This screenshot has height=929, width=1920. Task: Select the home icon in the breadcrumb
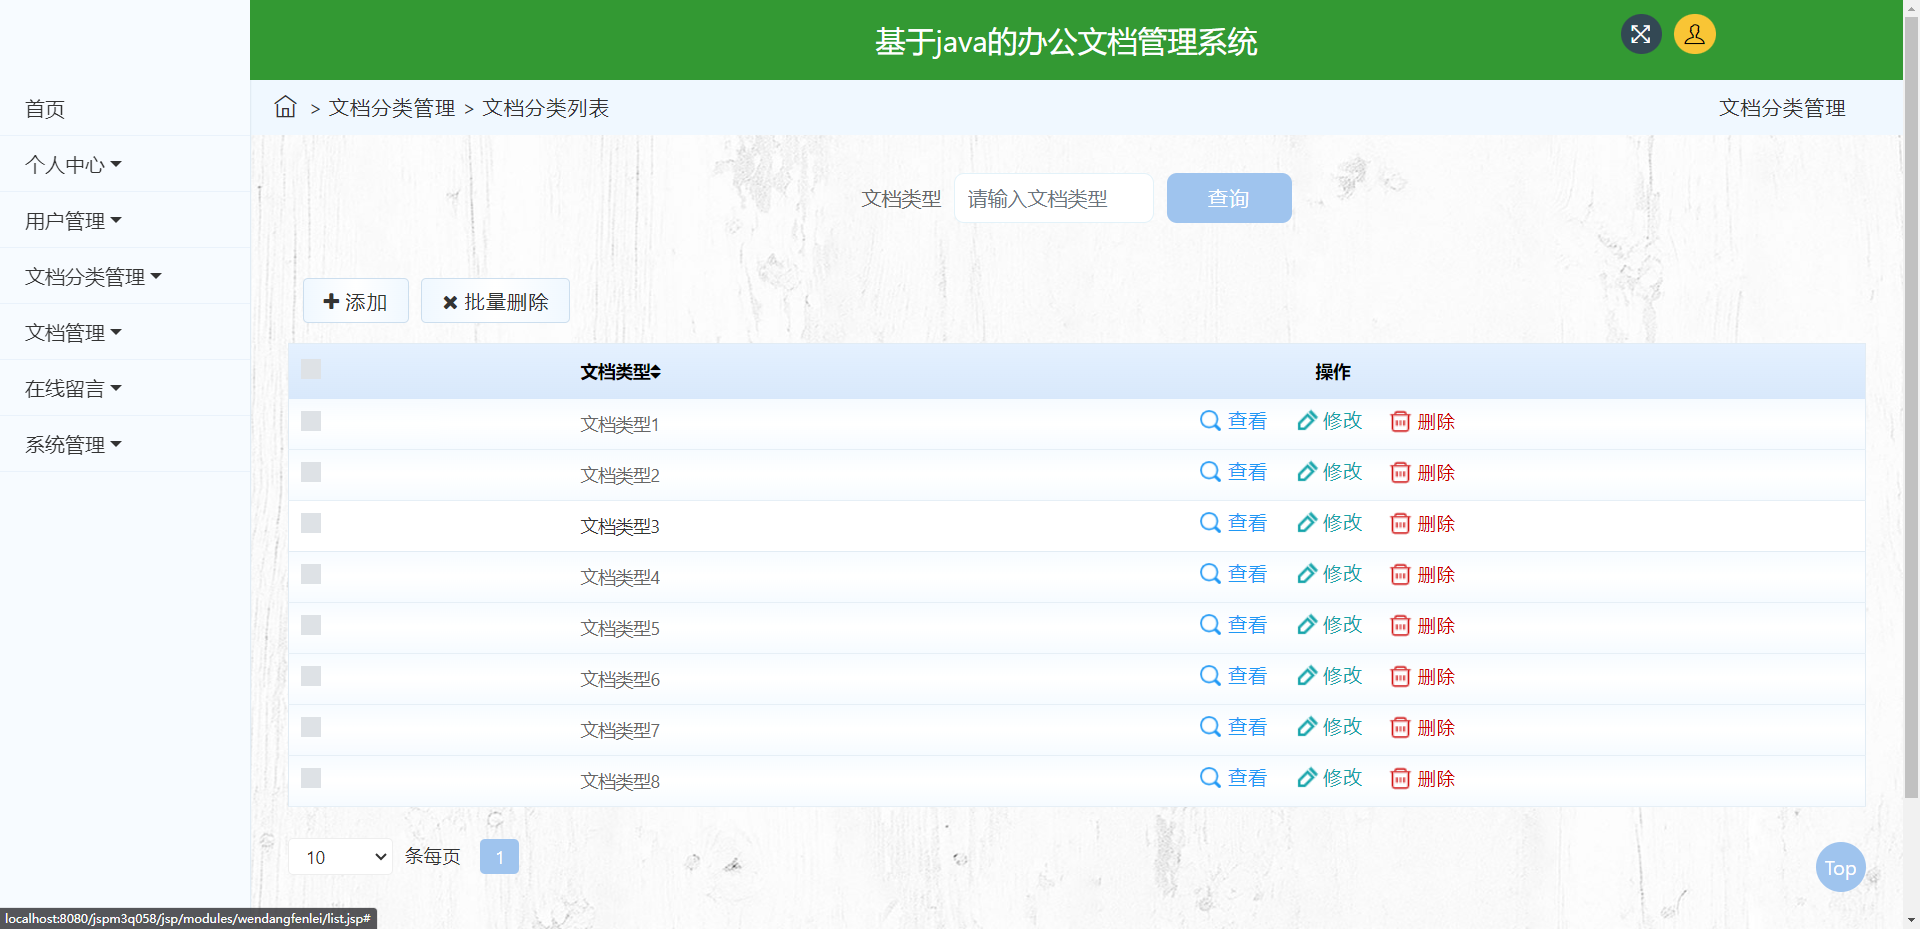tap(285, 107)
